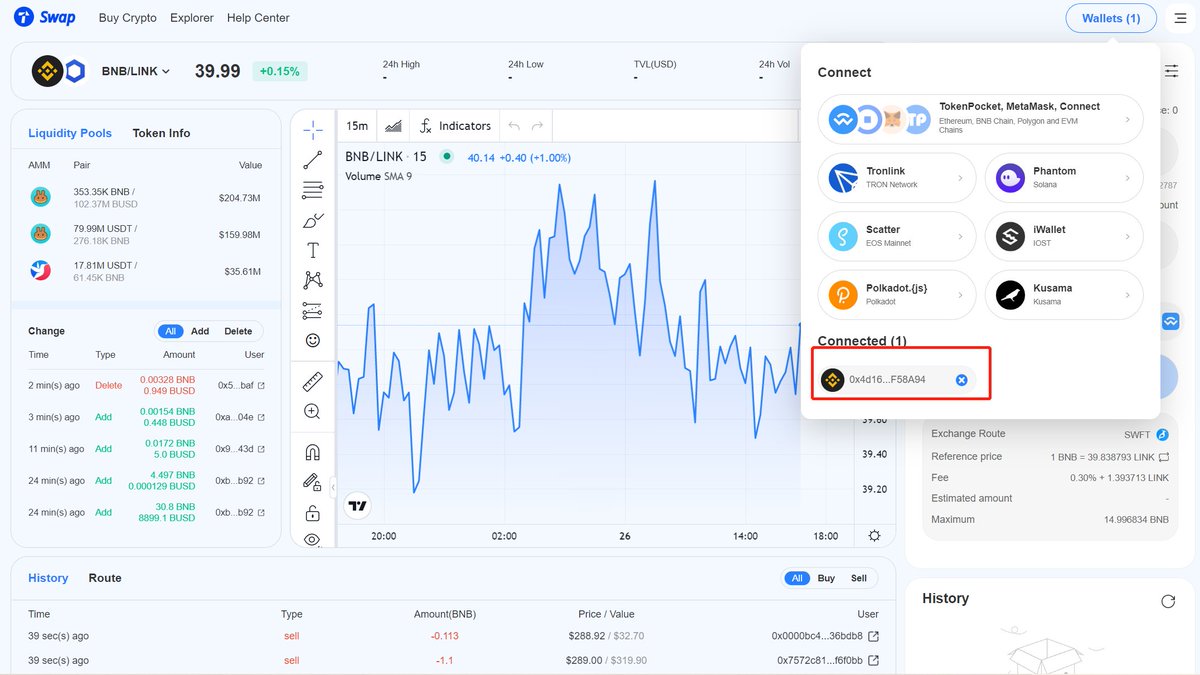Open external link for 0x5...baf
This screenshot has height=675, width=1200.
pos(261,385)
